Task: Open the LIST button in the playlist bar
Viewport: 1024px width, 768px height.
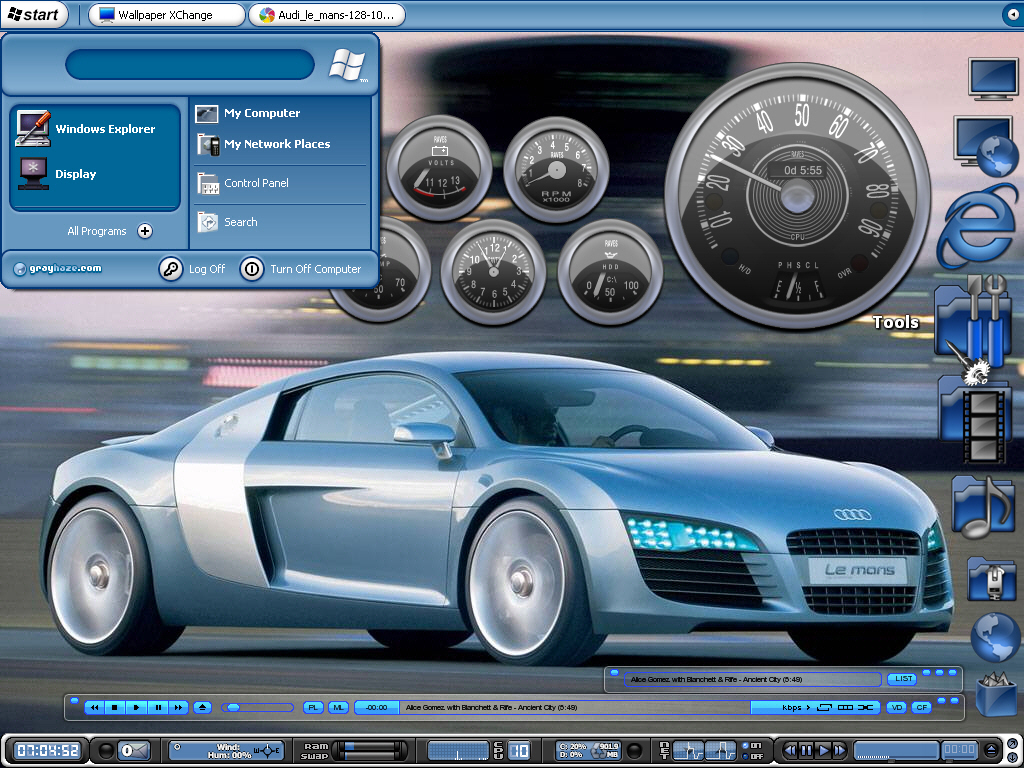Action: [903, 679]
